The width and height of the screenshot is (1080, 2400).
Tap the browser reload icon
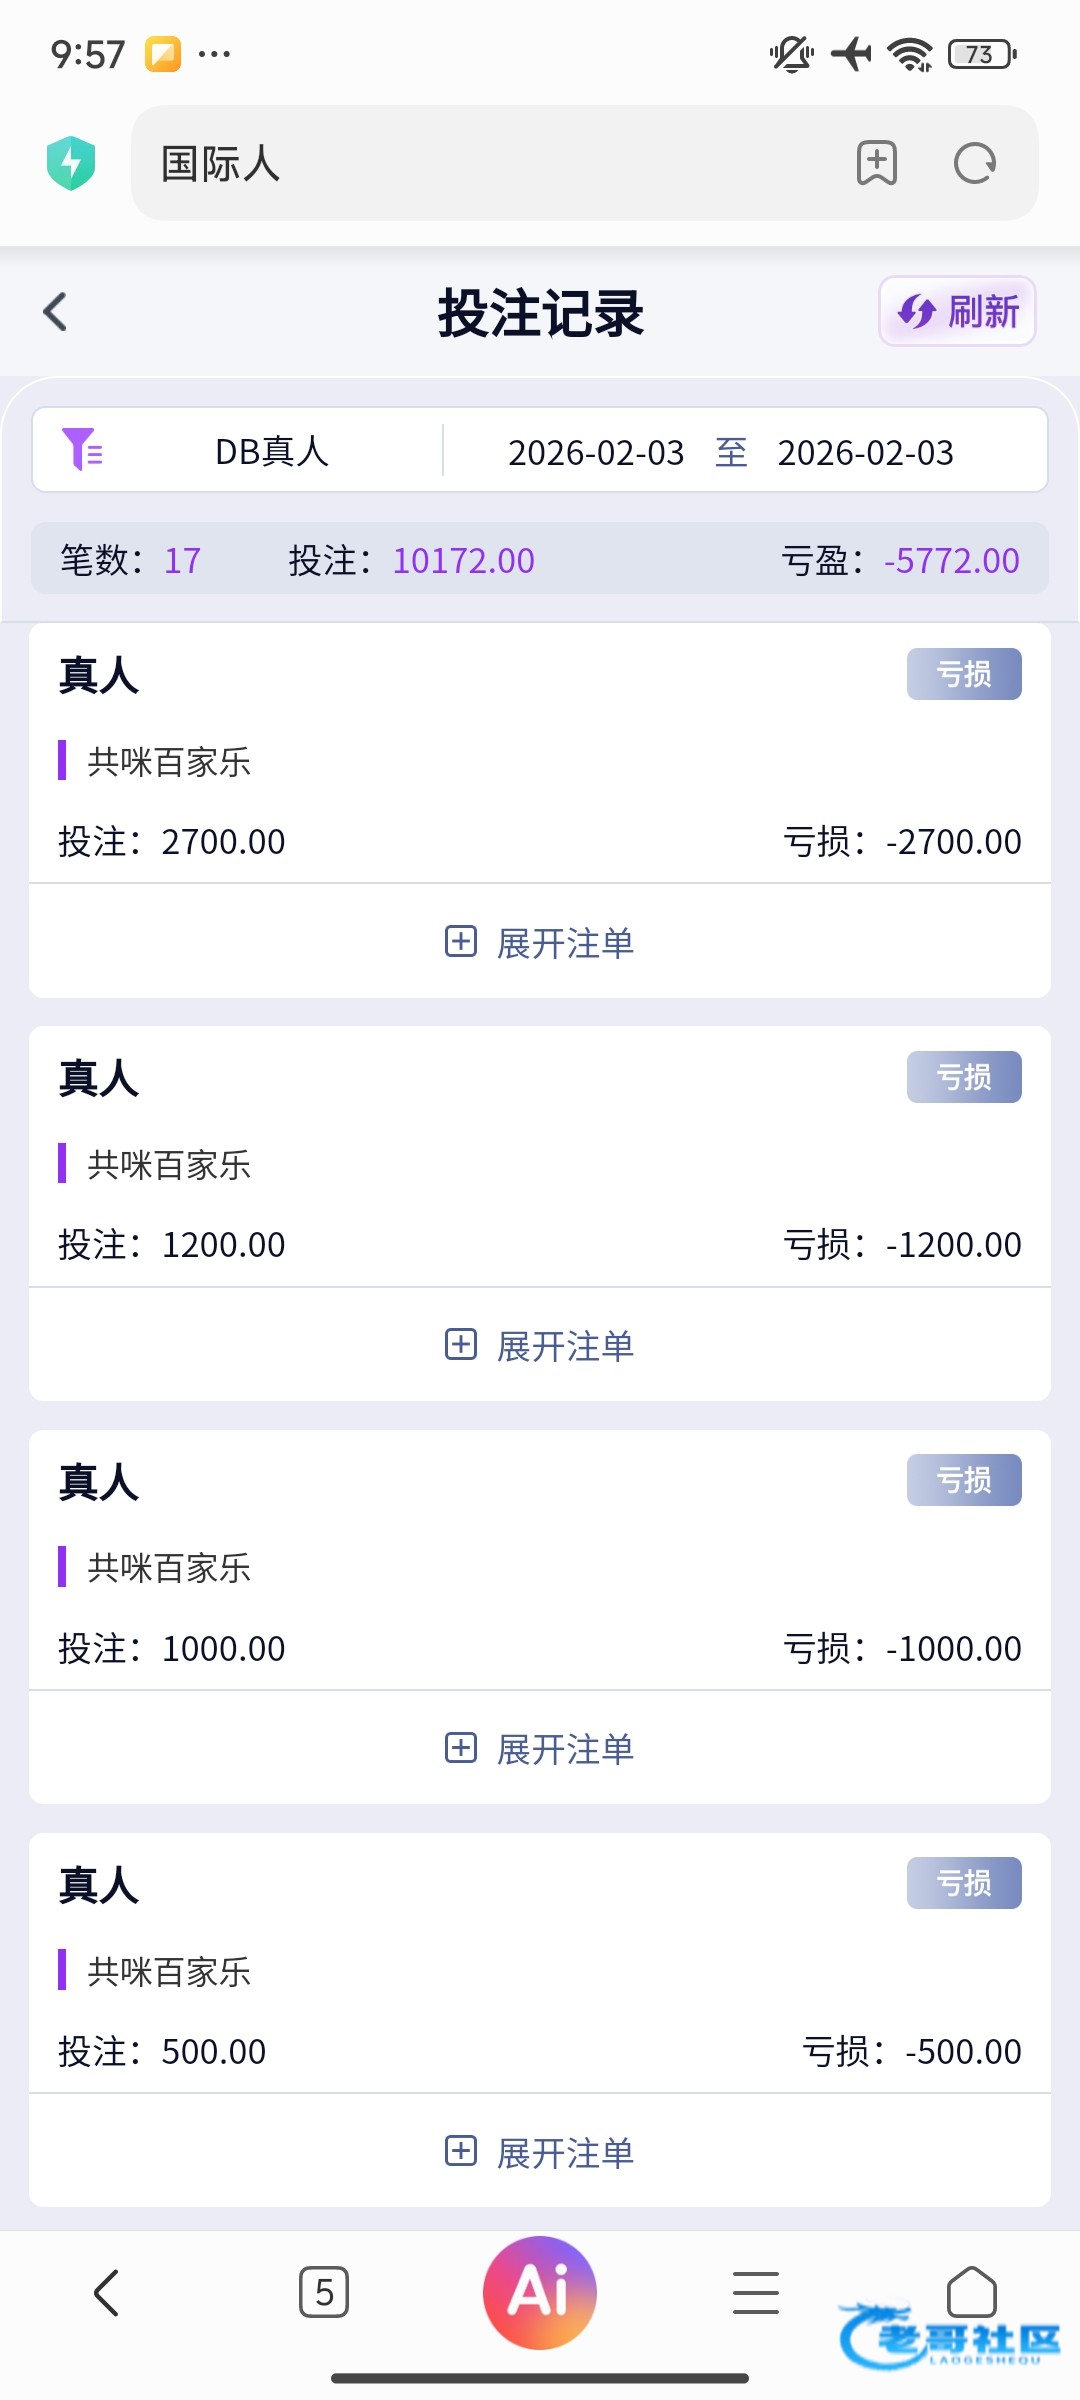click(x=974, y=163)
